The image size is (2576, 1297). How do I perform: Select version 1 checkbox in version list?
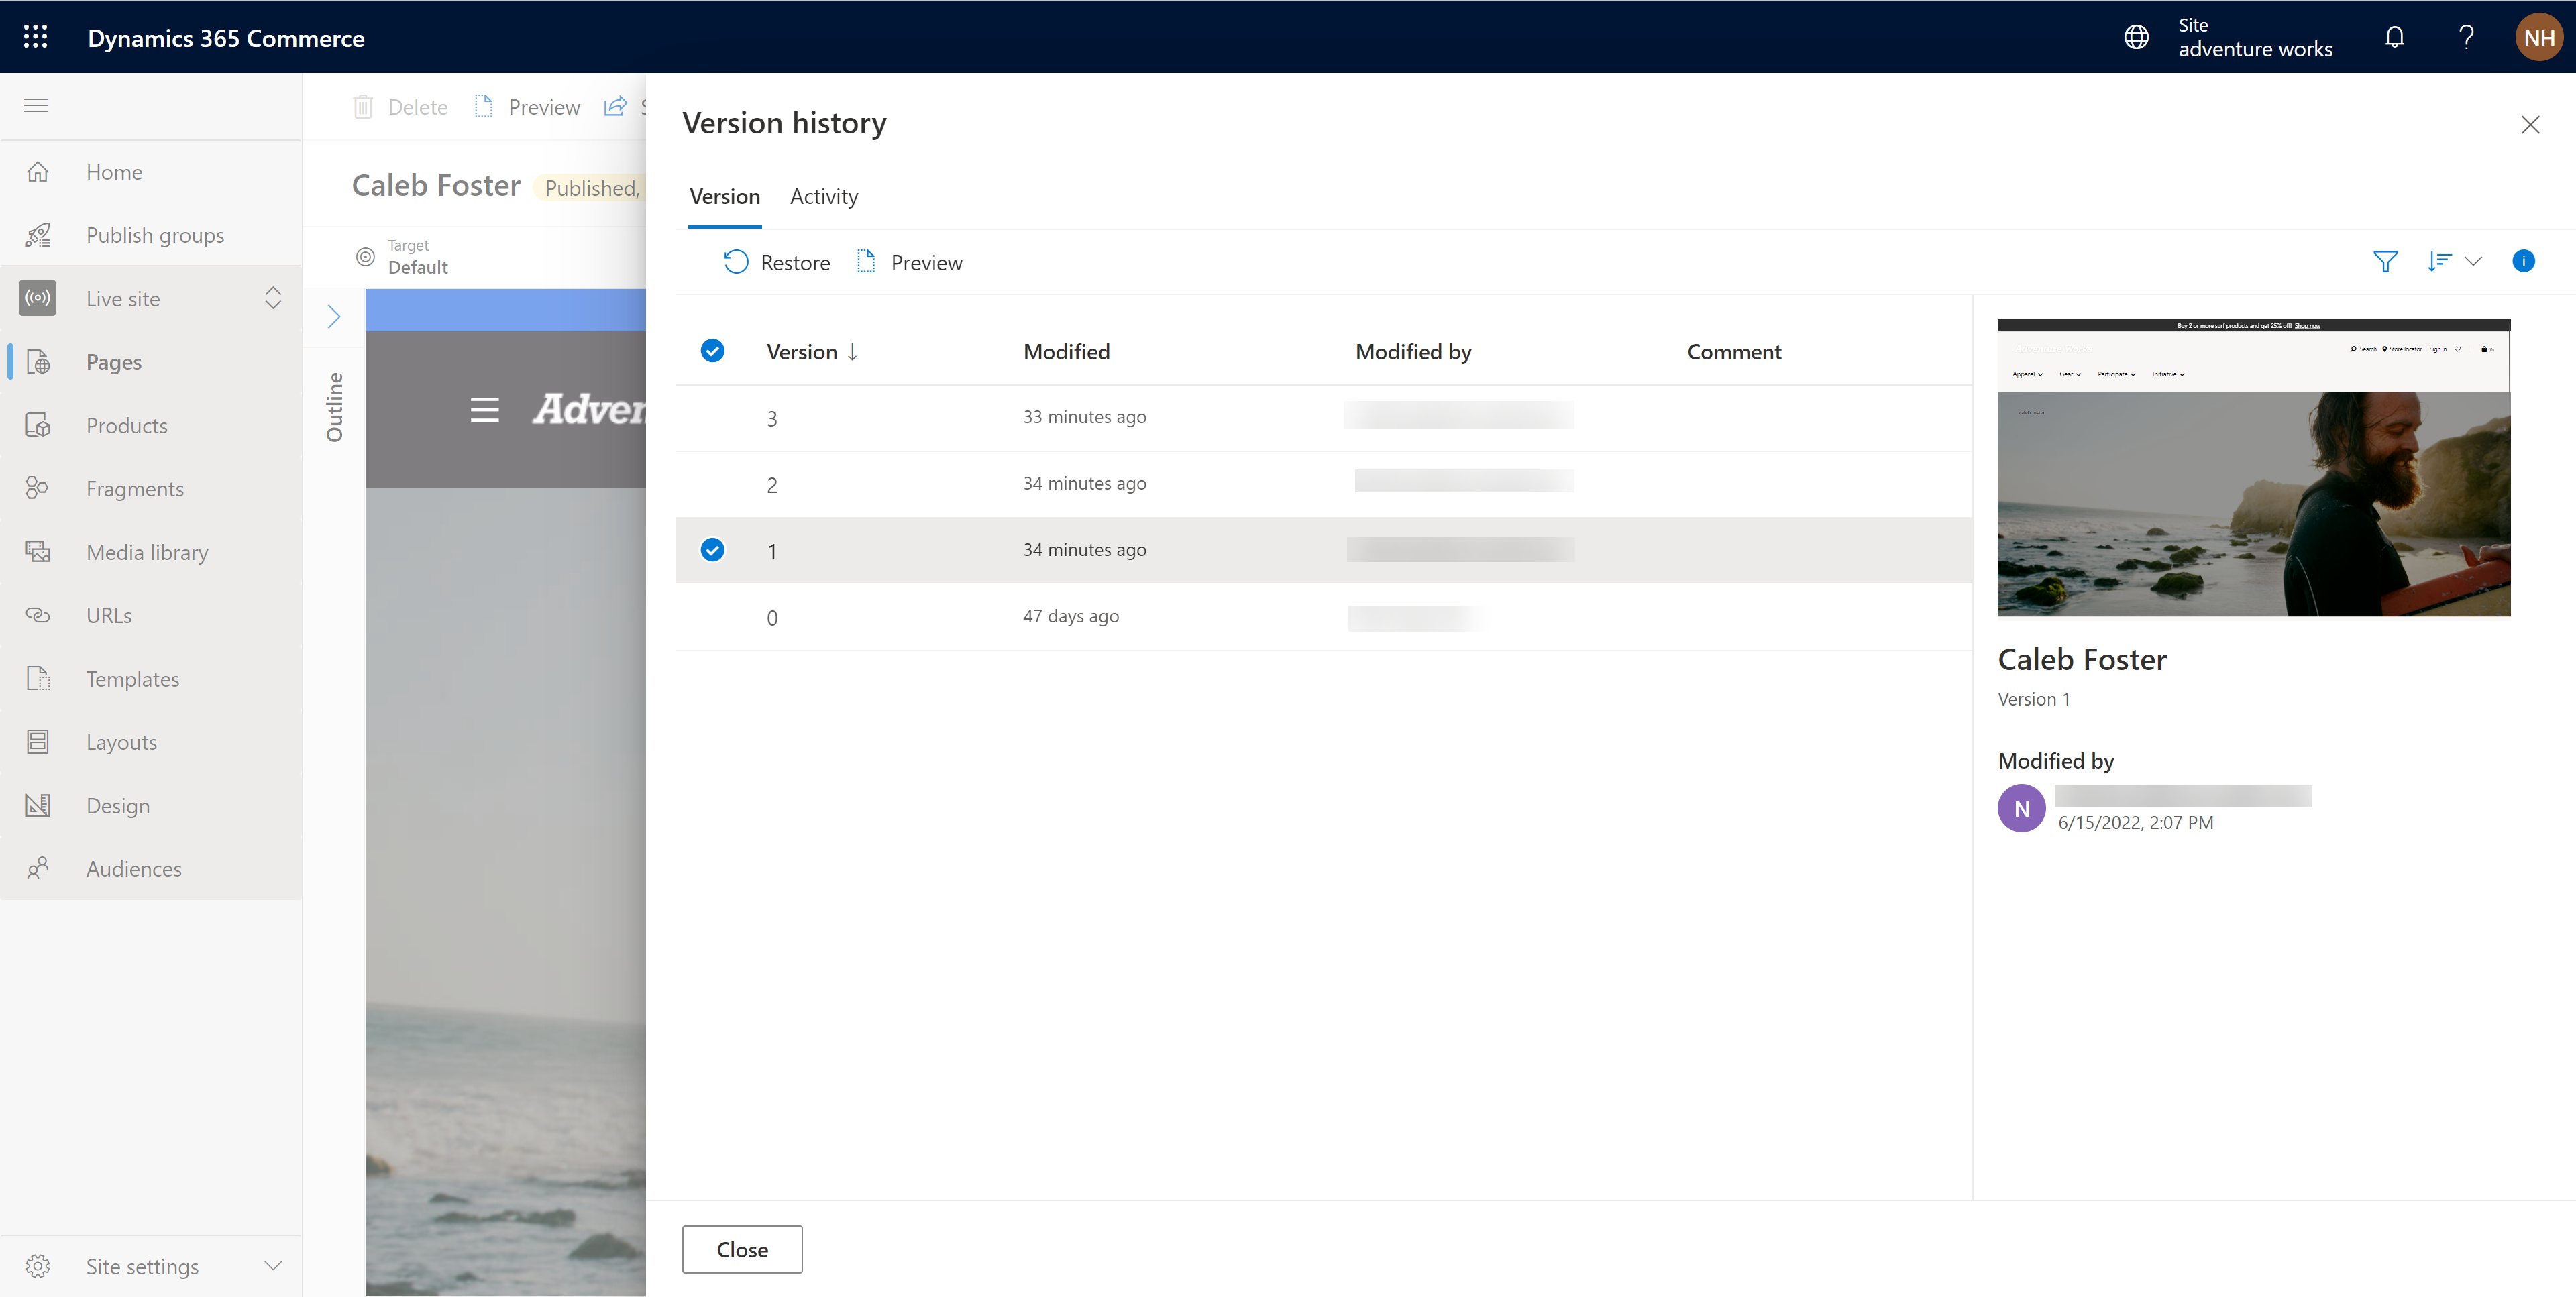(712, 549)
